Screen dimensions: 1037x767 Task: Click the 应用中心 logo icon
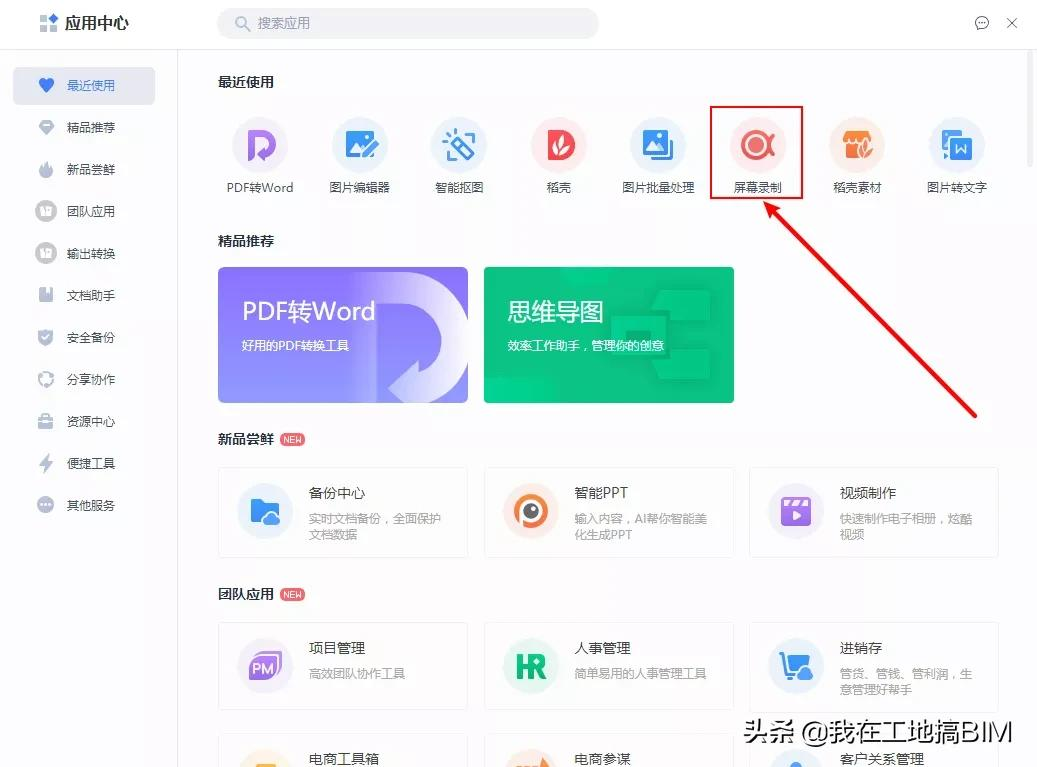(48, 23)
